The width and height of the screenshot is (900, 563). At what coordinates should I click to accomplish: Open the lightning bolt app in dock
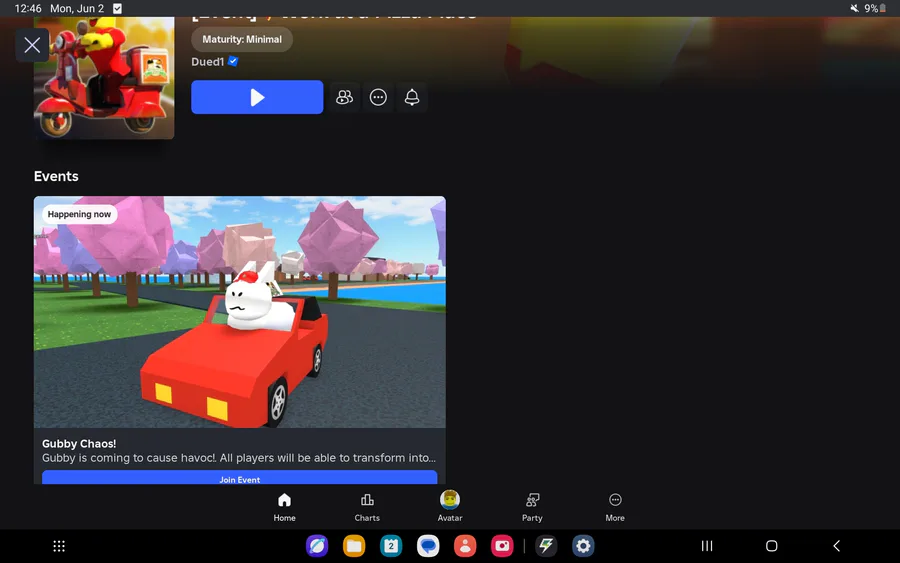[546, 546]
